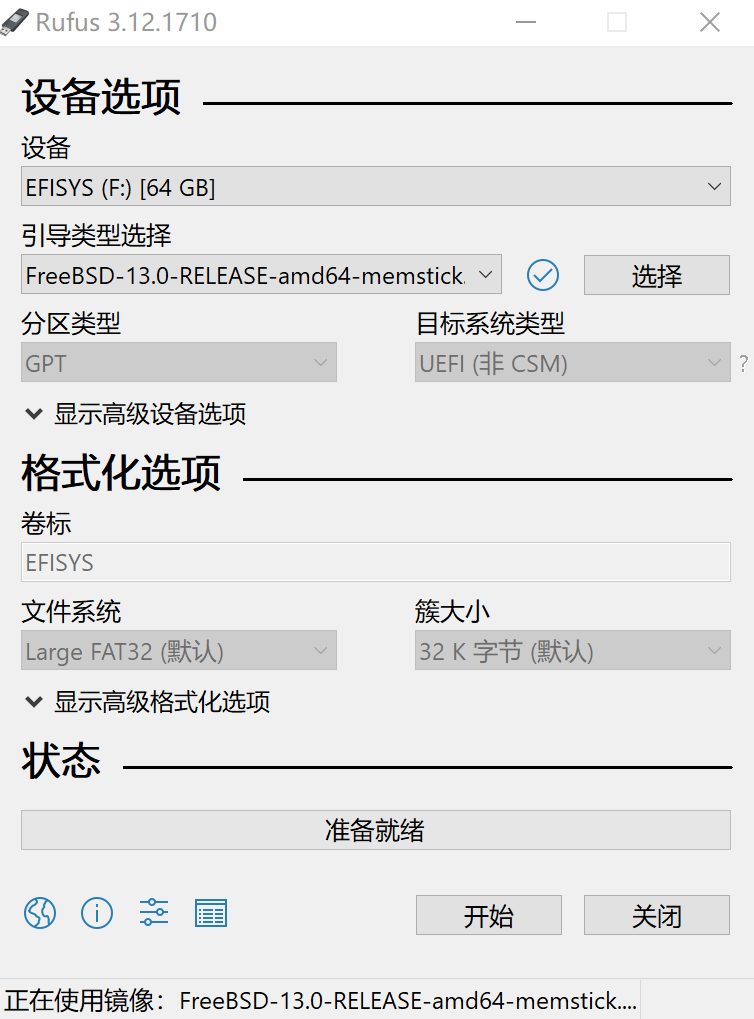Click the Rufus USB icon in the titlebar
This screenshot has width=754, height=1019.
pos(14,20)
